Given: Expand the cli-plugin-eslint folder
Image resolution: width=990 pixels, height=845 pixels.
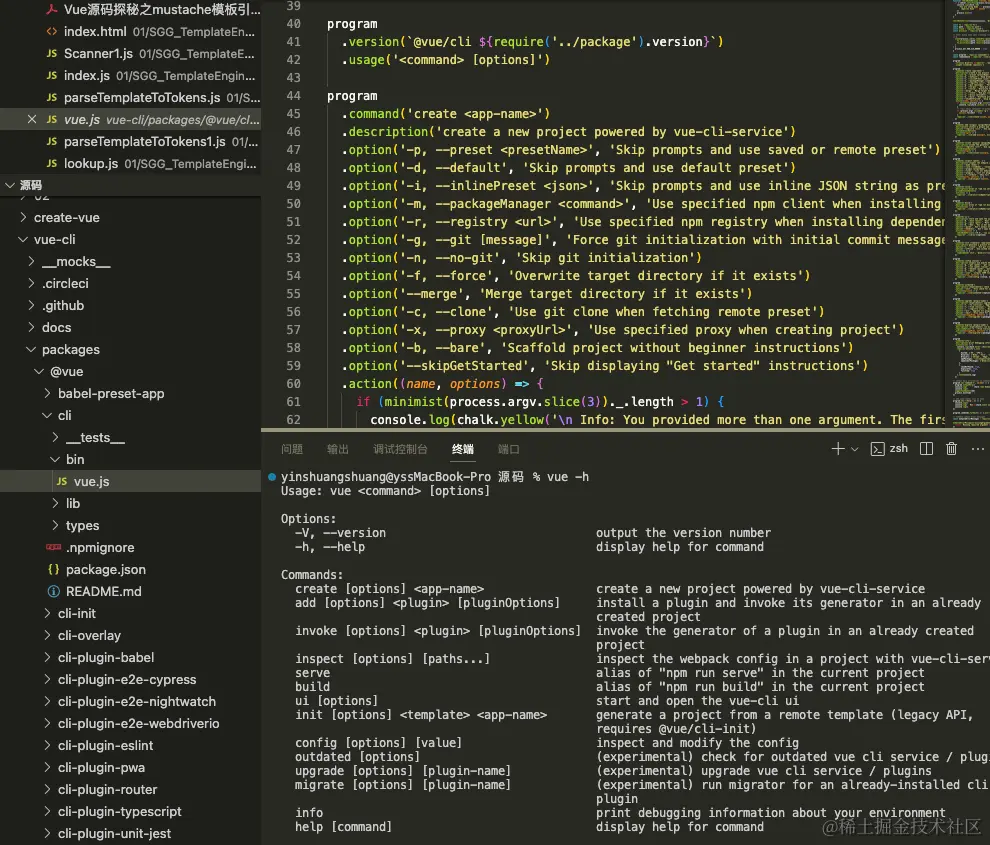Looking at the screenshot, I should 130,746.
